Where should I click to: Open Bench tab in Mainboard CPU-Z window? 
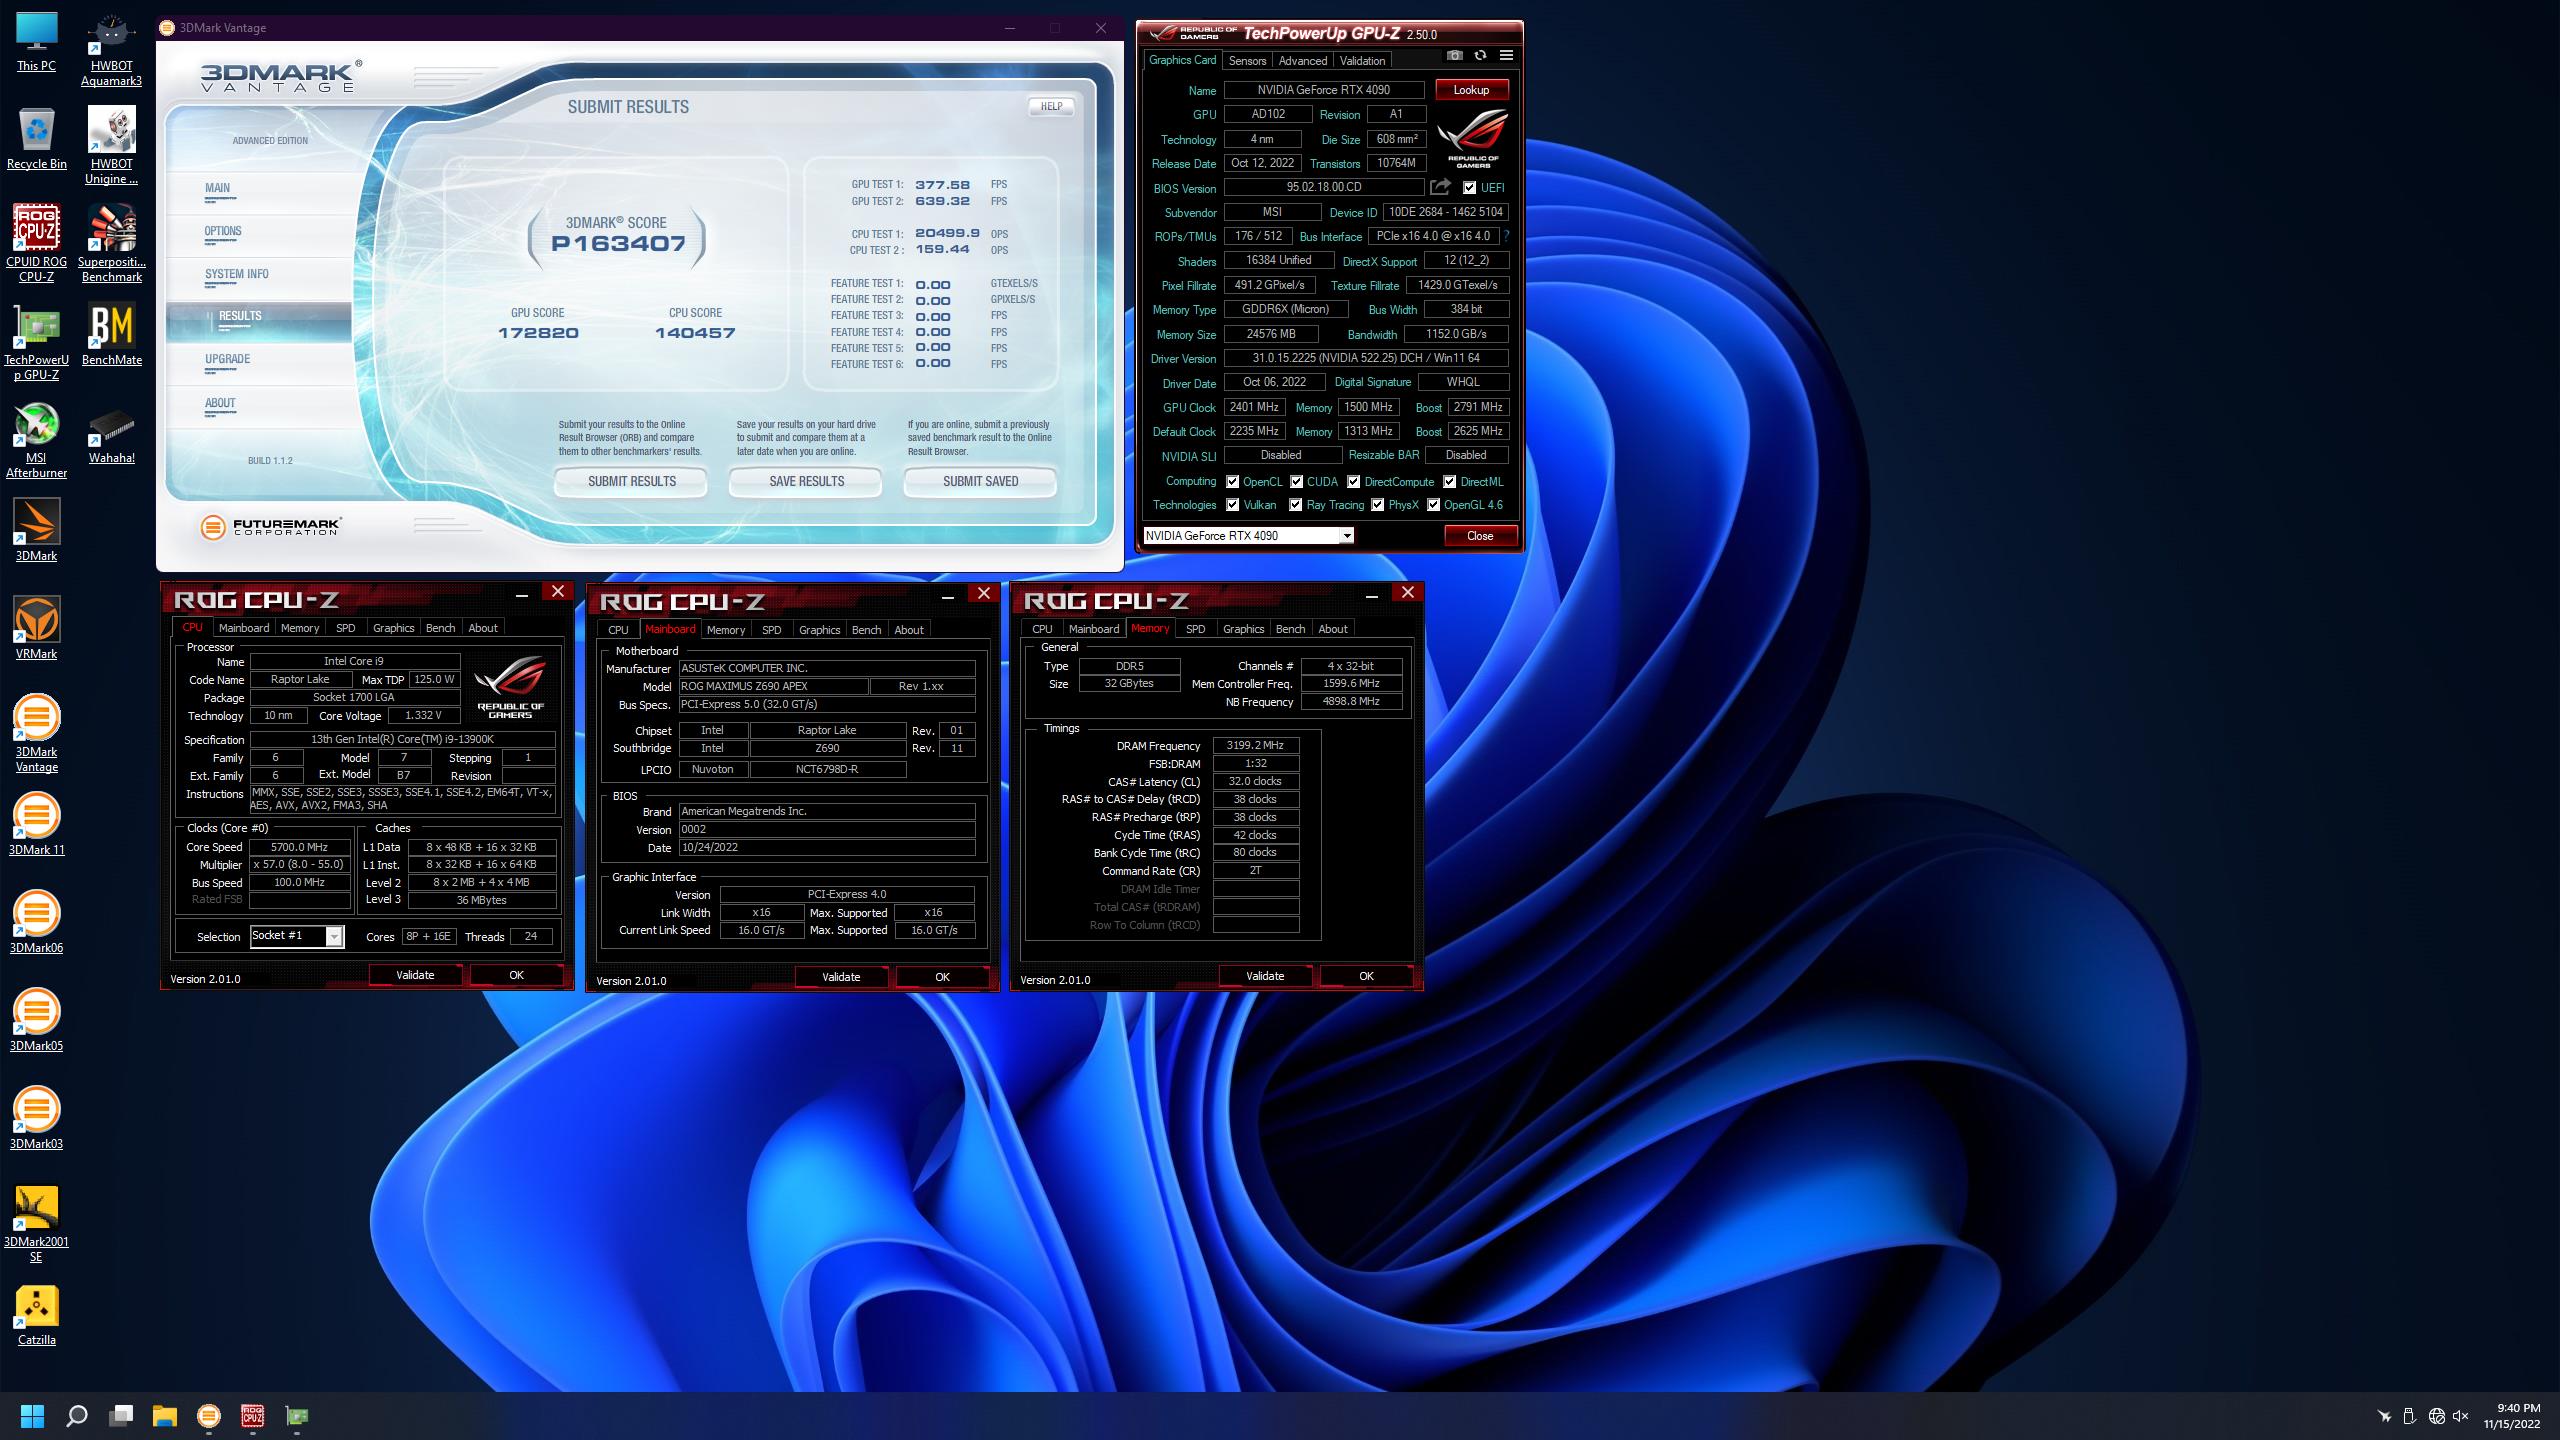pos(866,630)
